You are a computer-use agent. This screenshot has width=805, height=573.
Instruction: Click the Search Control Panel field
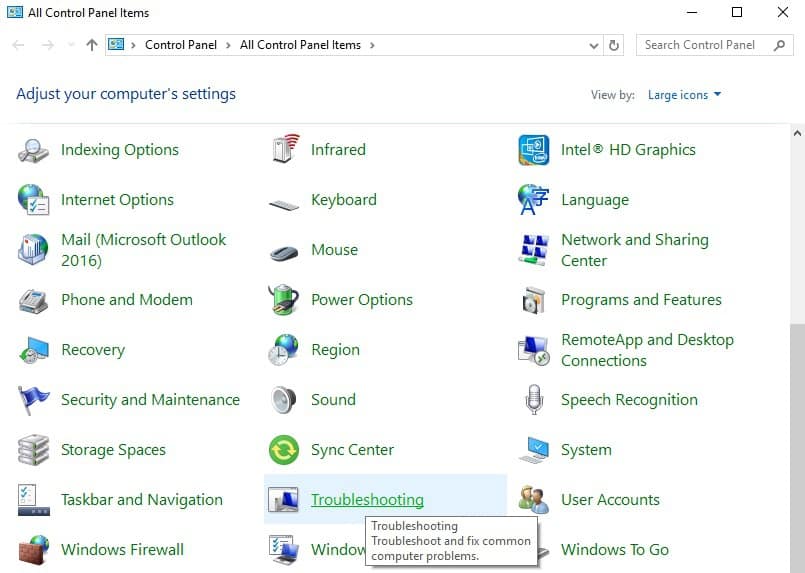[715, 45]
